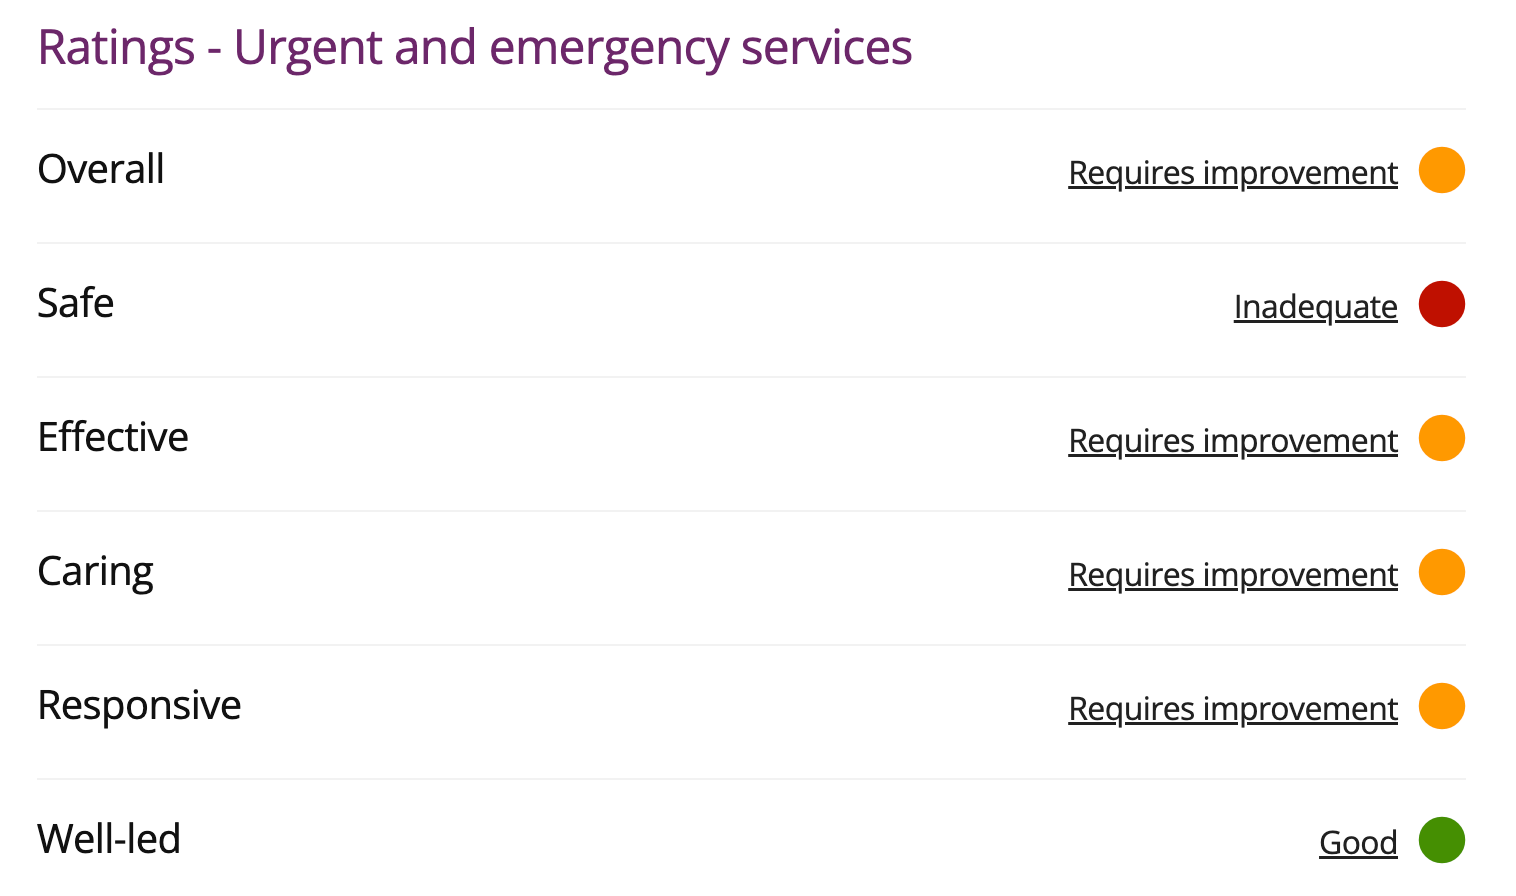This screenshot has width=1516, height=896.
Task: Click the orange rating dot for Caring
Action: coord(1441,572)
